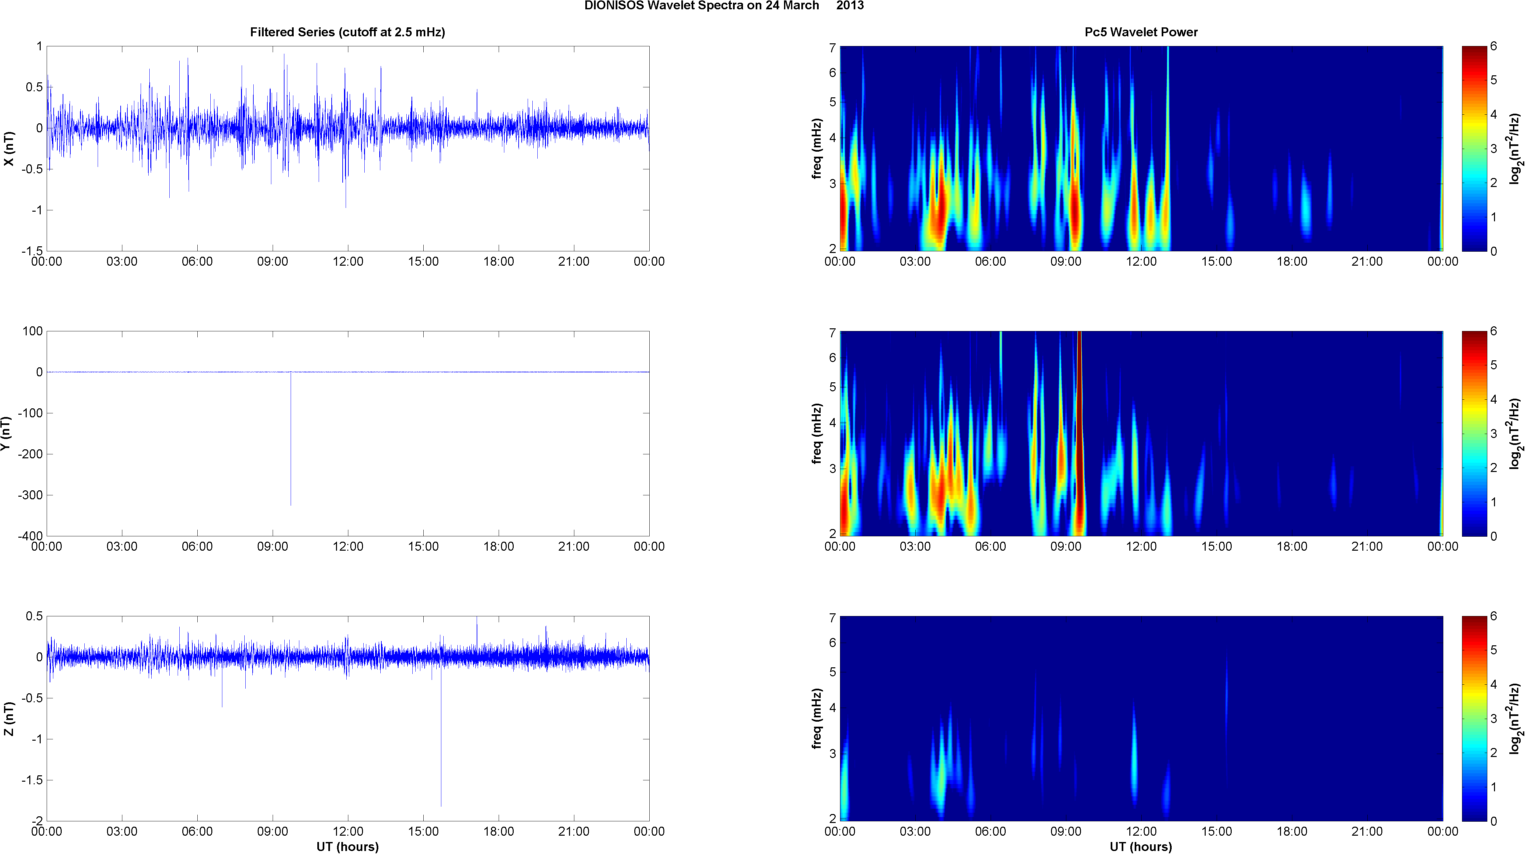This screenshot has width=1525, height=854.
Task: Open the Z filtered time series plot
Action: pyautogui.click(x=348, y=718)
